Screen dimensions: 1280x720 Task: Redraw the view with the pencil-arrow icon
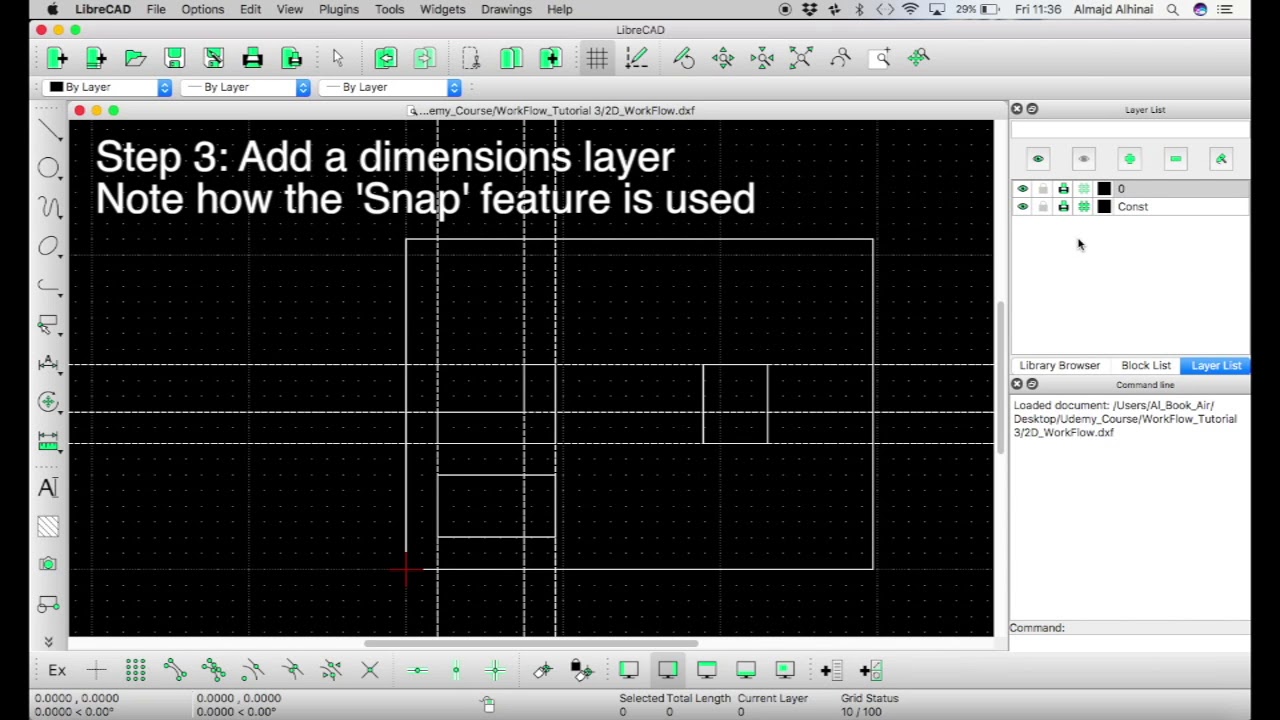click(x=684, y=58)
